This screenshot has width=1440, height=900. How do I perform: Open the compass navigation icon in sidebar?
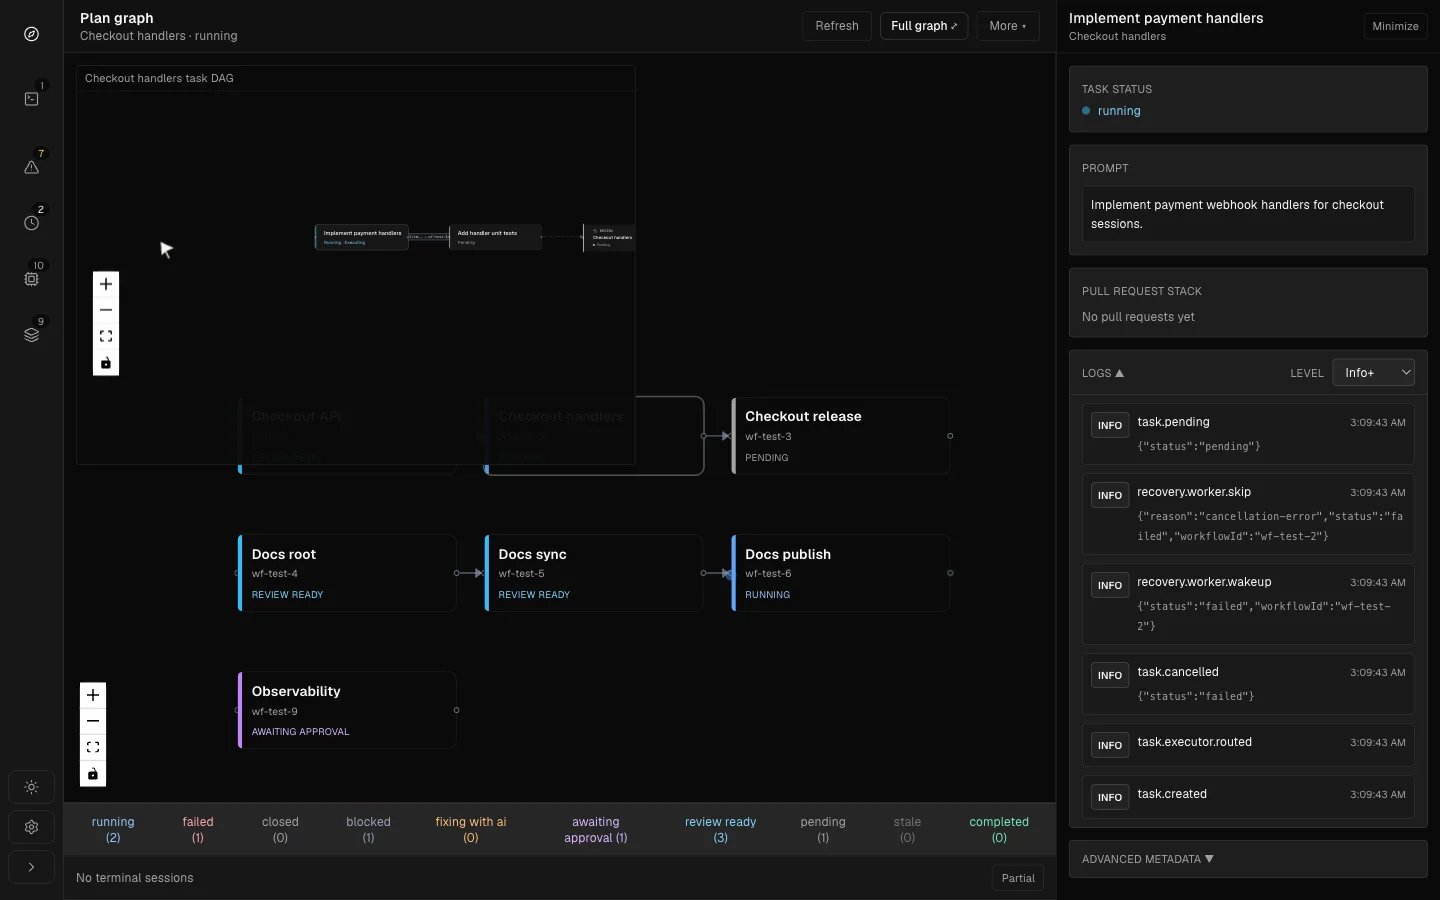[31, 34]
